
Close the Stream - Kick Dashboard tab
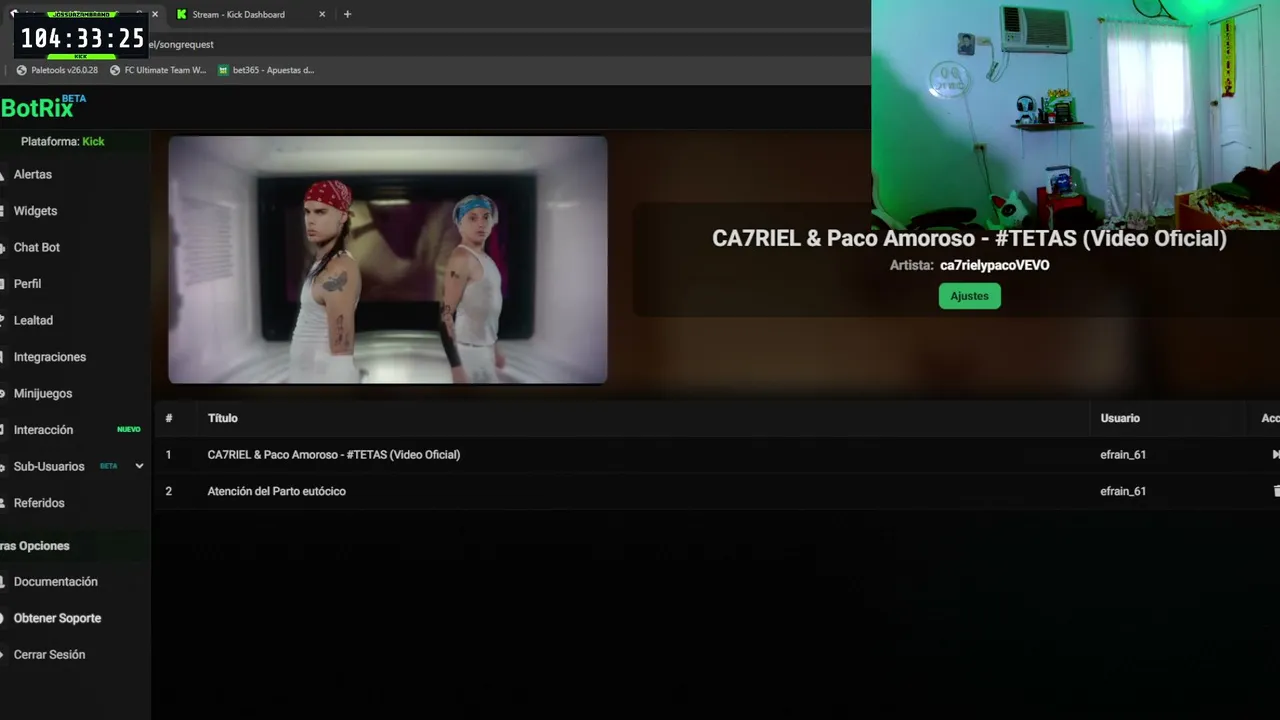point(322,14)
